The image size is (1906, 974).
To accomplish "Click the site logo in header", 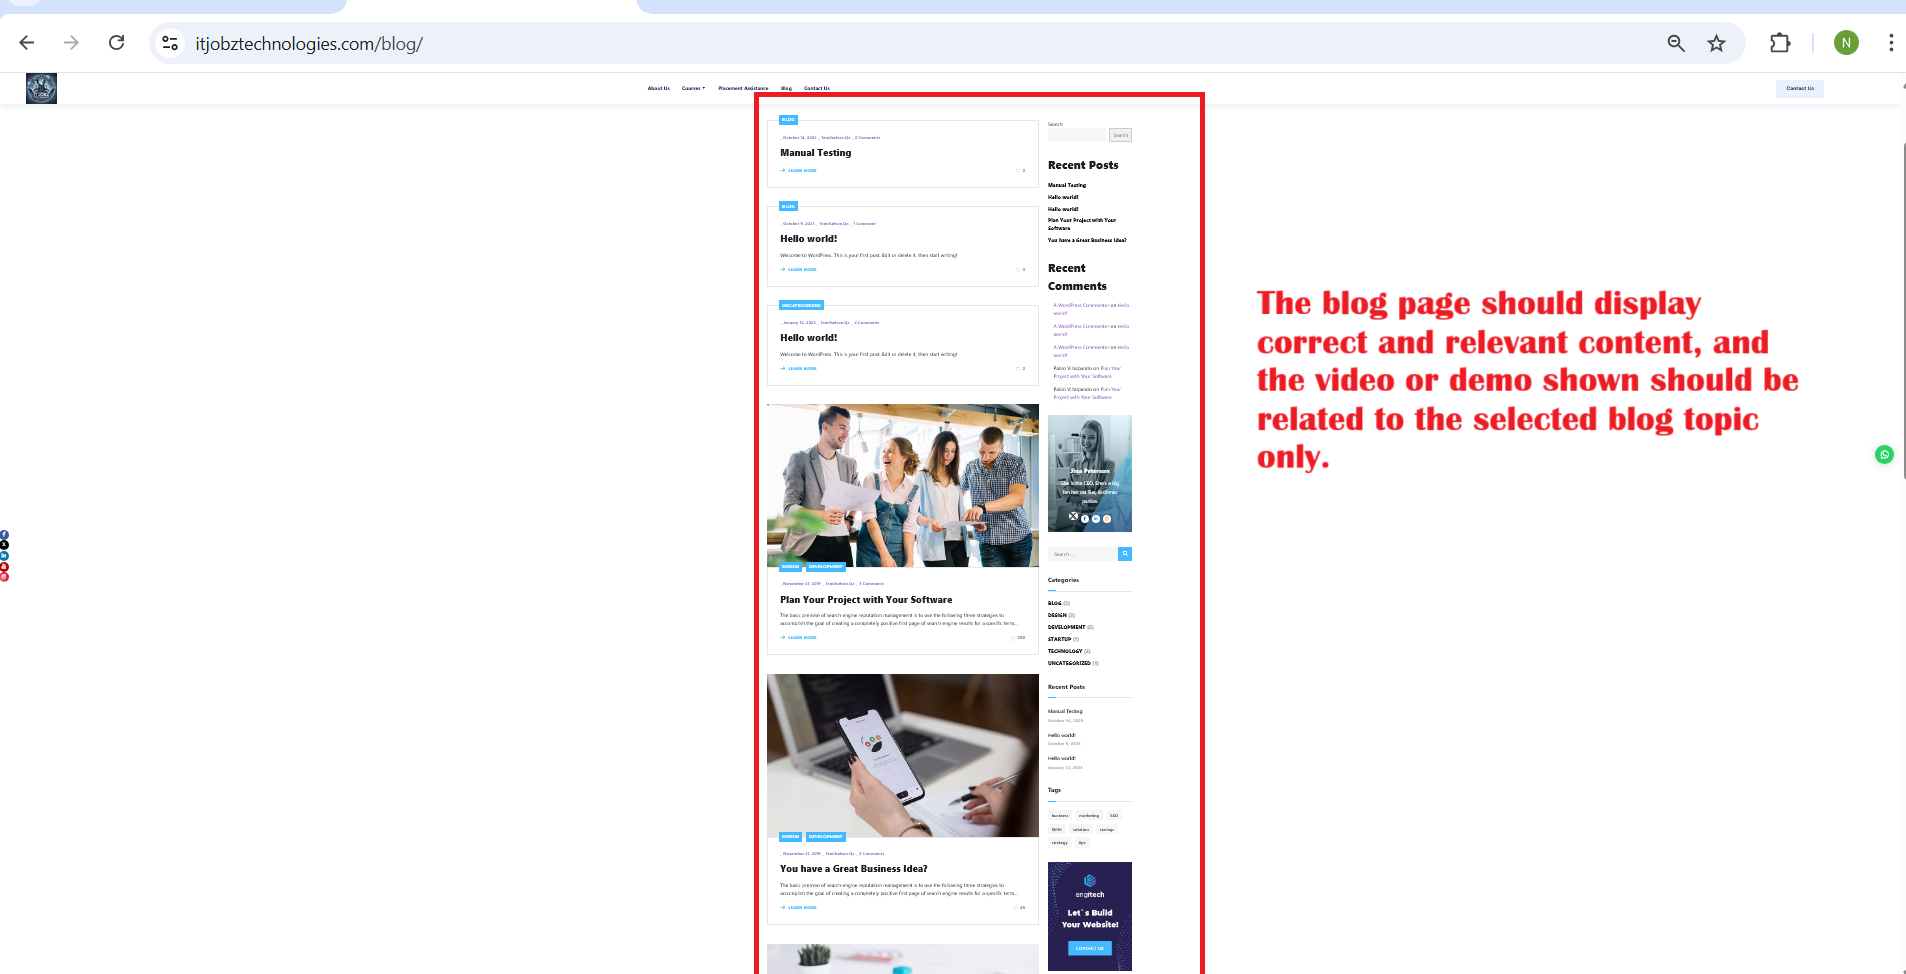I will [x=41, y=89].
